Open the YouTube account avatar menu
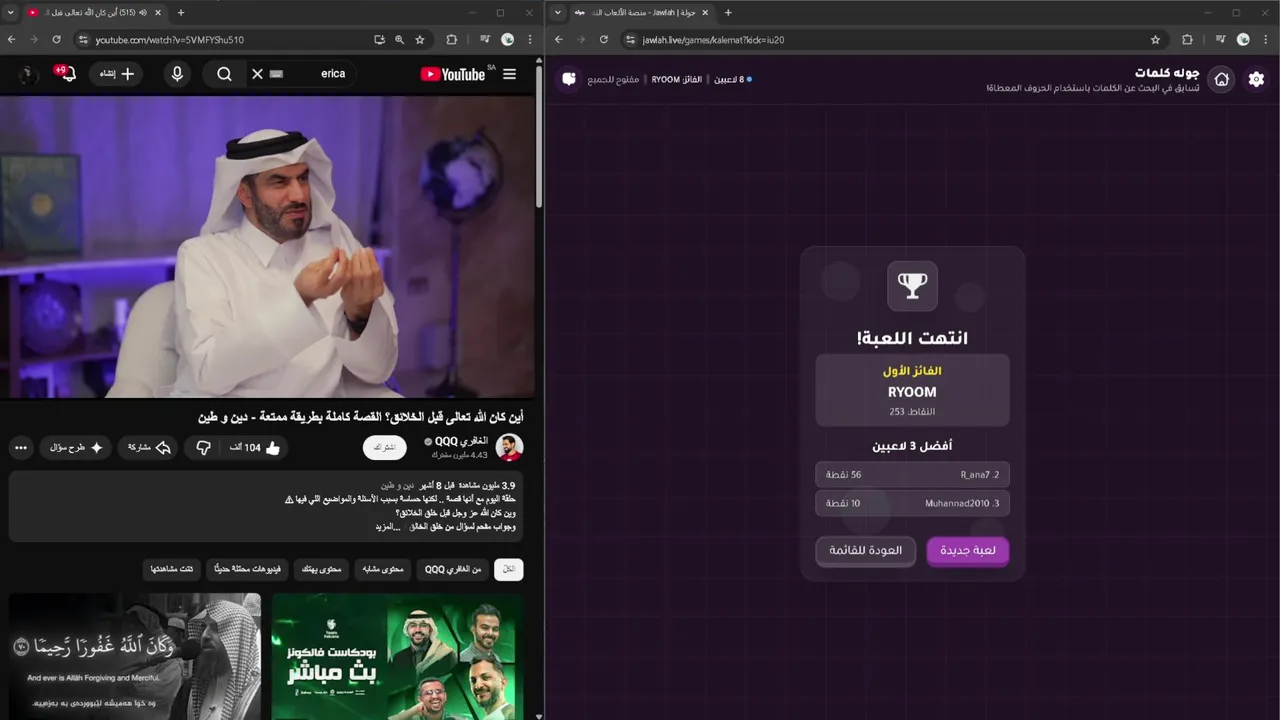Viewport: 1280px width, 720px height. pyautogui.click(x=28, y=74)
